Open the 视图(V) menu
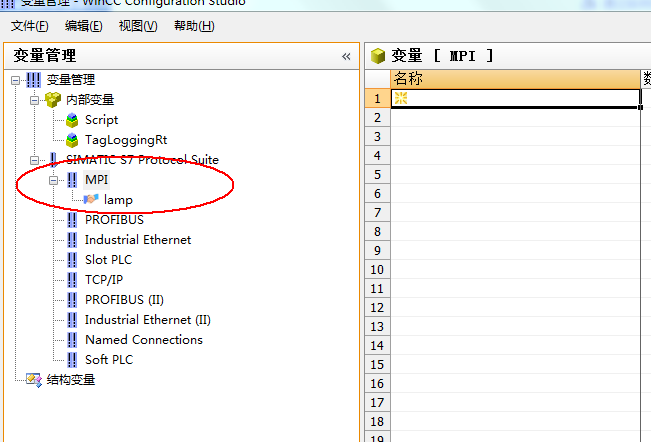Screen dimensions: 651x442 coord(138,25)
